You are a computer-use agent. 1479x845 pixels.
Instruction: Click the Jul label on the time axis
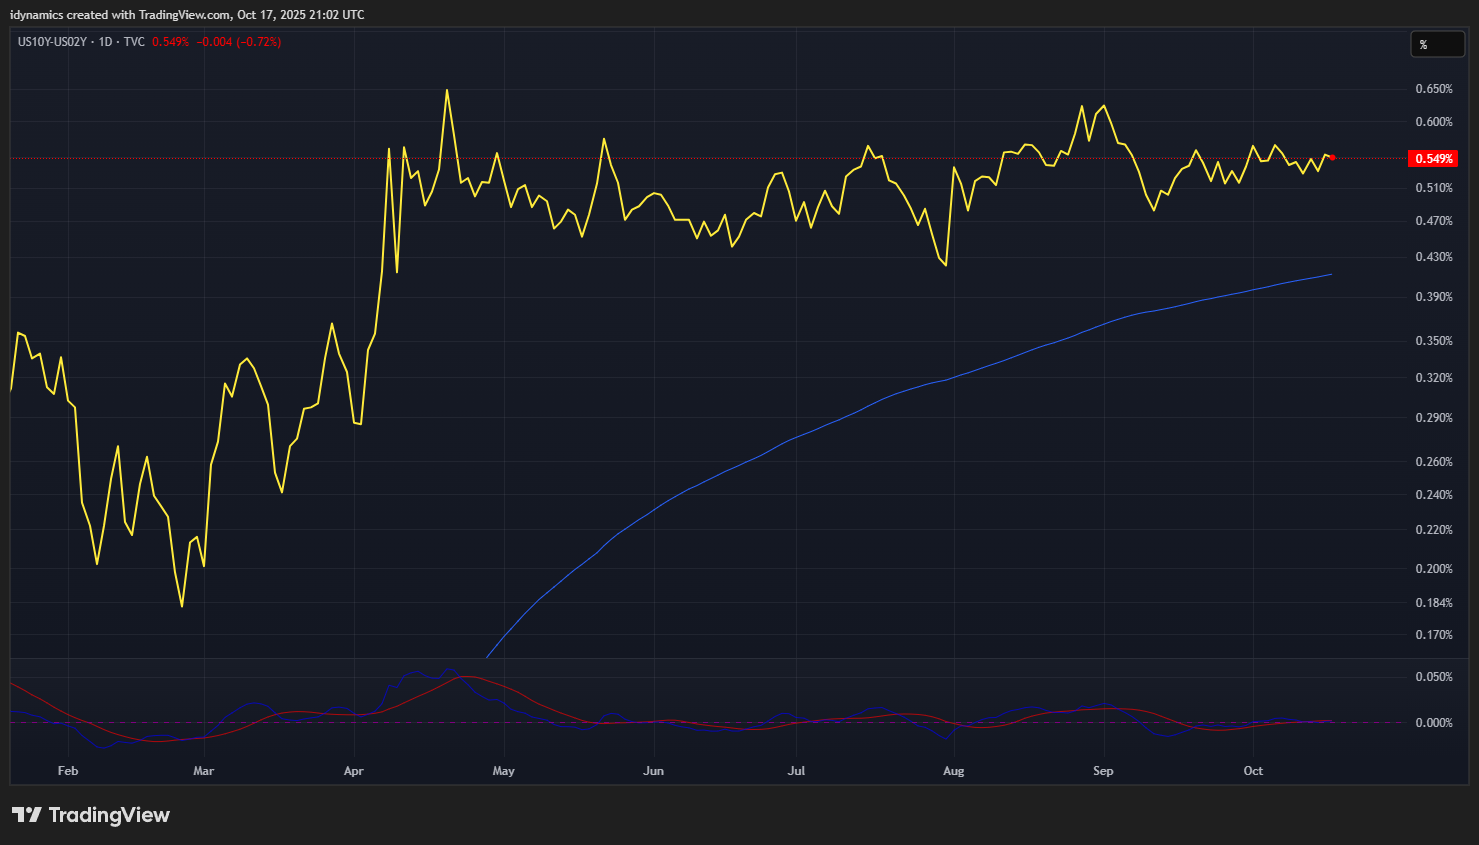pos(797,771)
